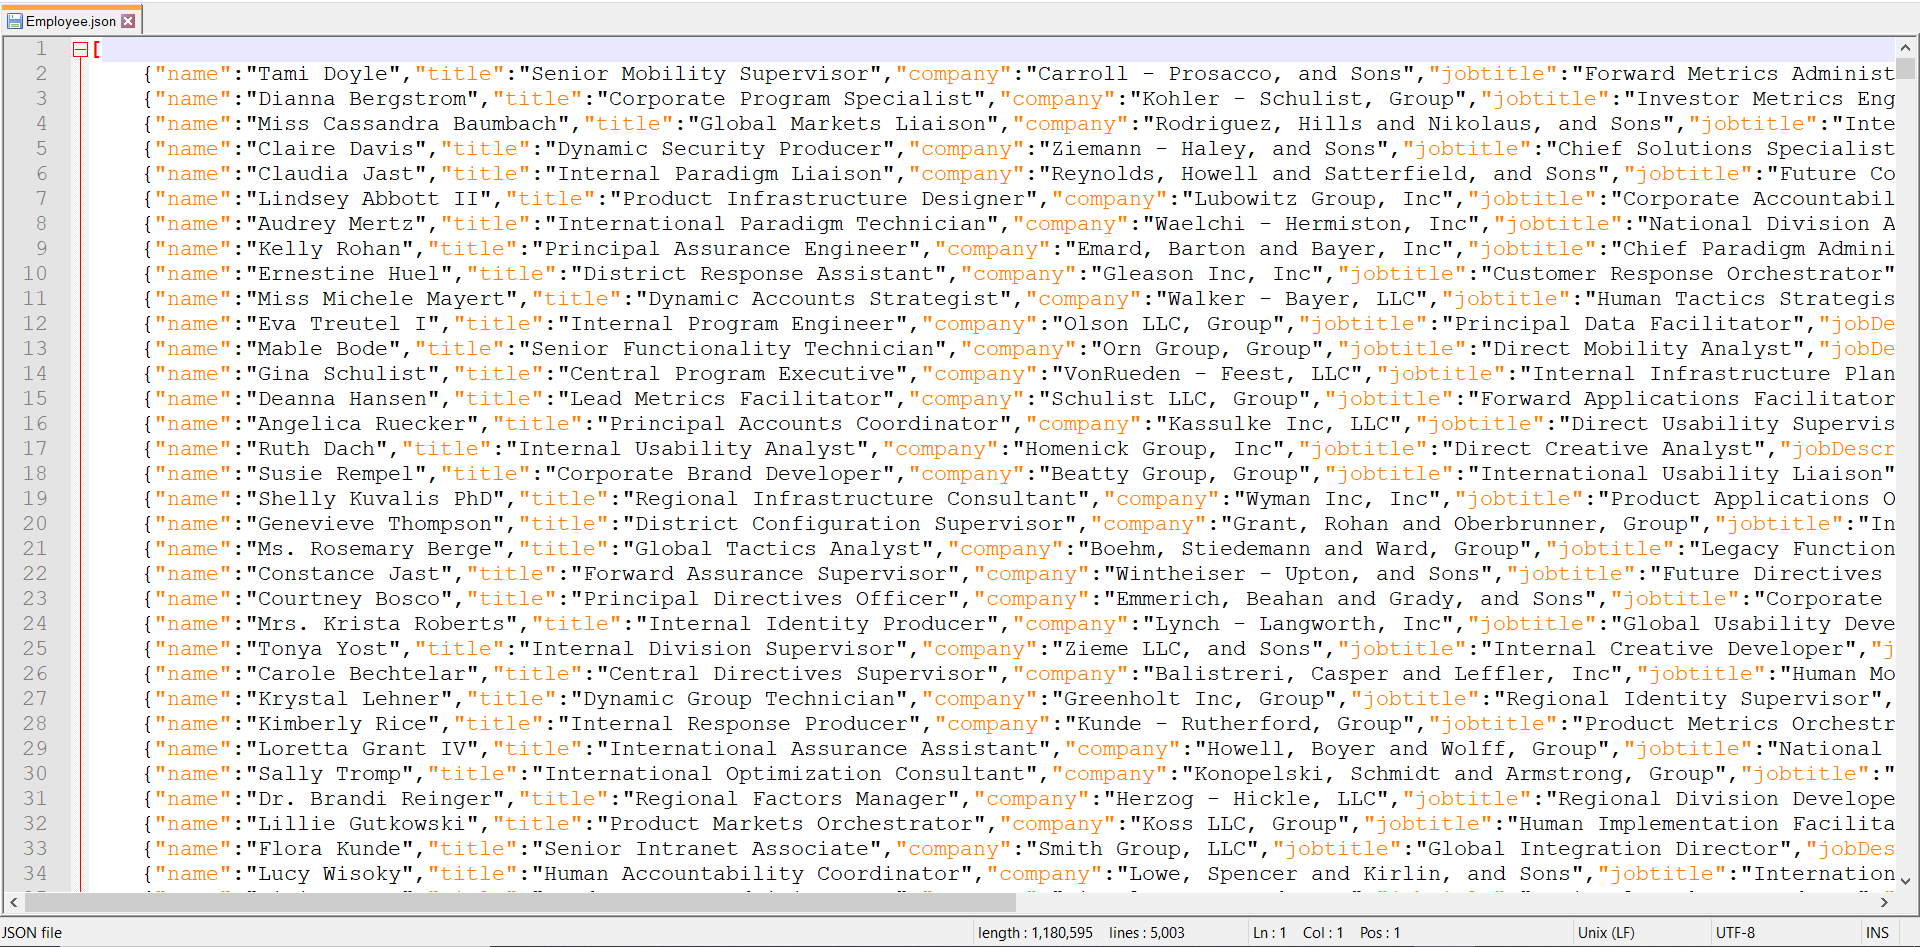Click the vertical scrollbar down arrow

click(x=1905, y=881)
